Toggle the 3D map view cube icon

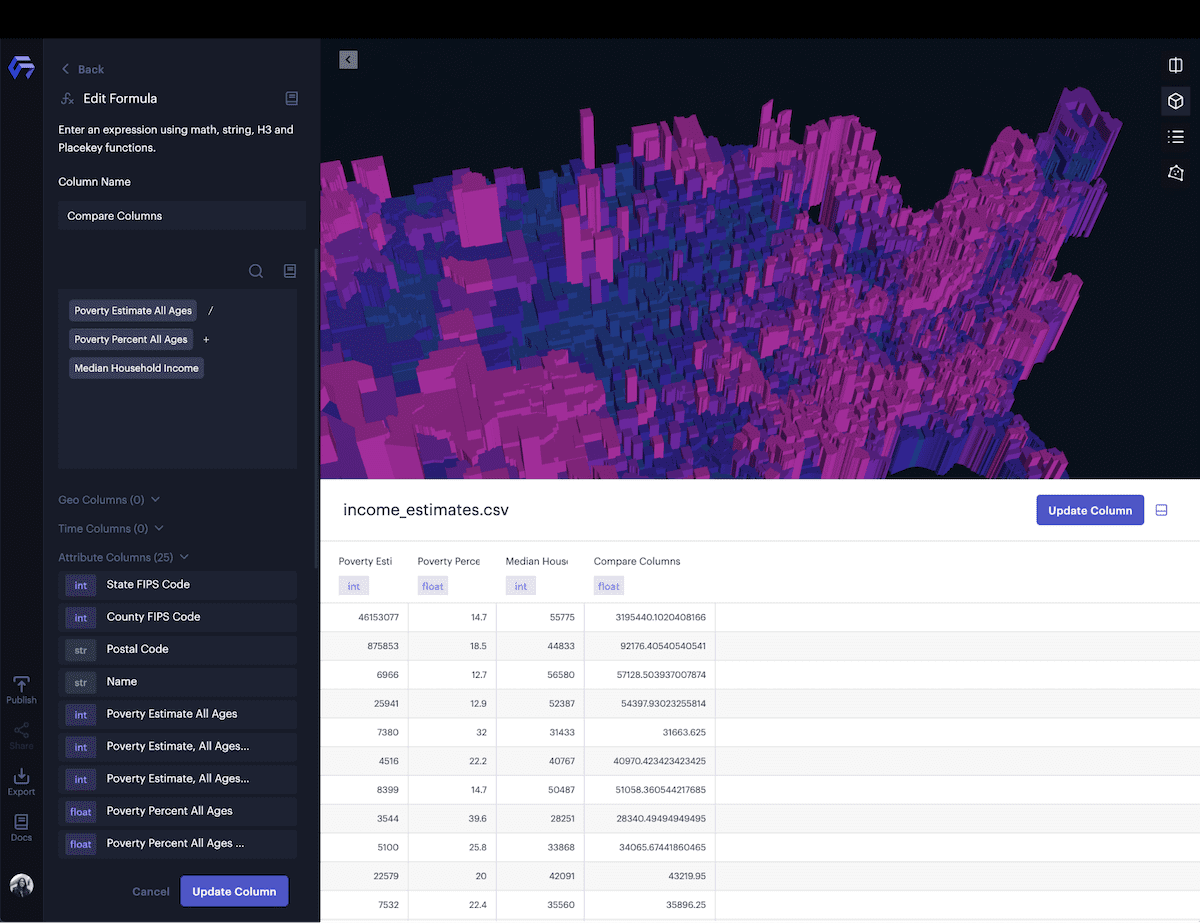pos(1176,101)
